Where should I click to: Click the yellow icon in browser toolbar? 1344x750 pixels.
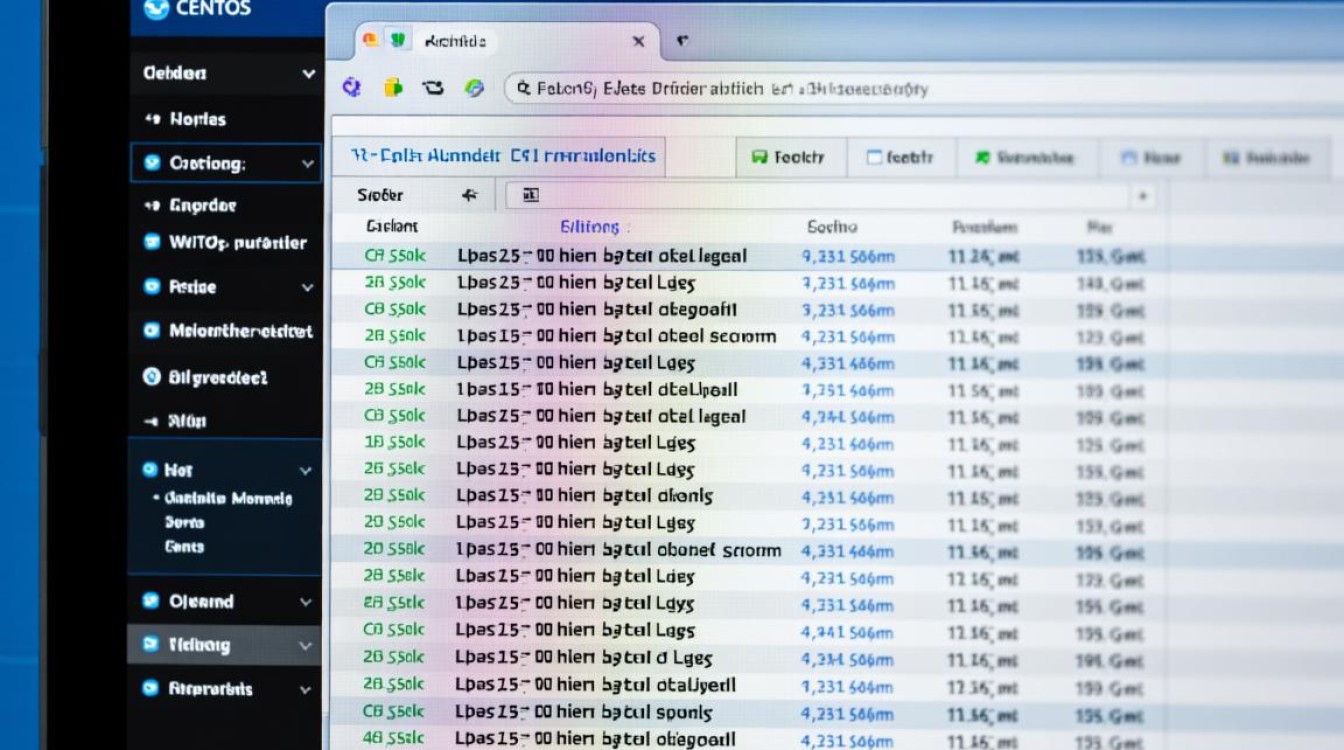pyautogui.click(x=393, y=88)
